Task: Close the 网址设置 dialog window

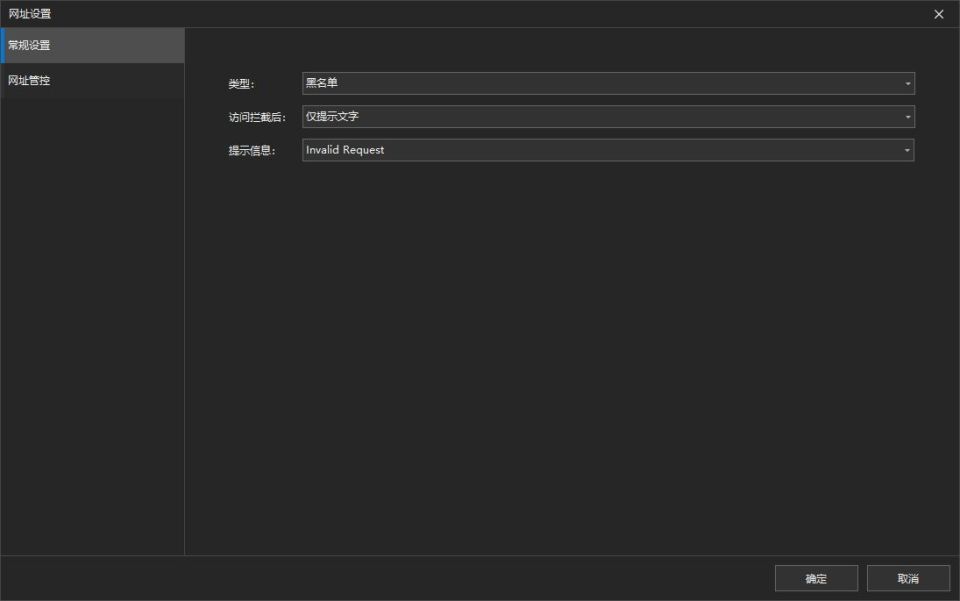Action: coord(939,14)
